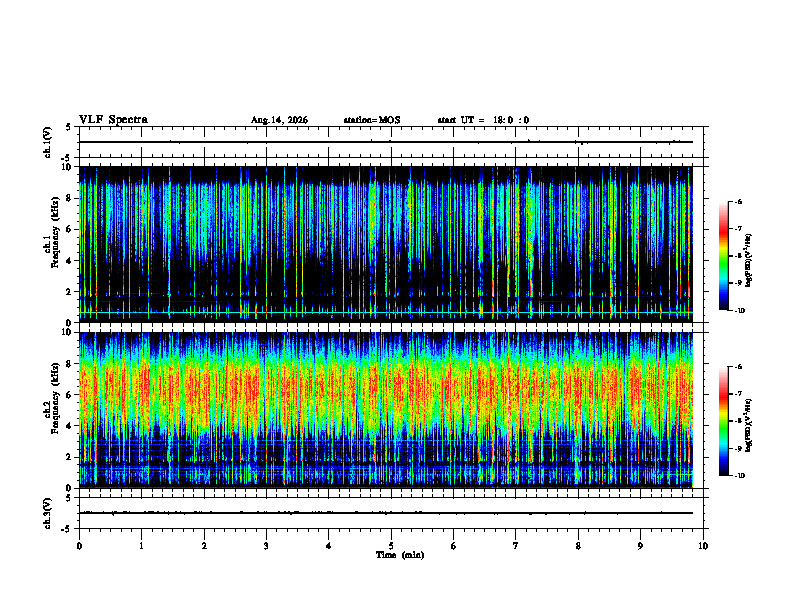This screenshot has height=612, width=792.
Task: Click the ch.2 spectrogram color scale bar
Action: (x=723, y=421)
